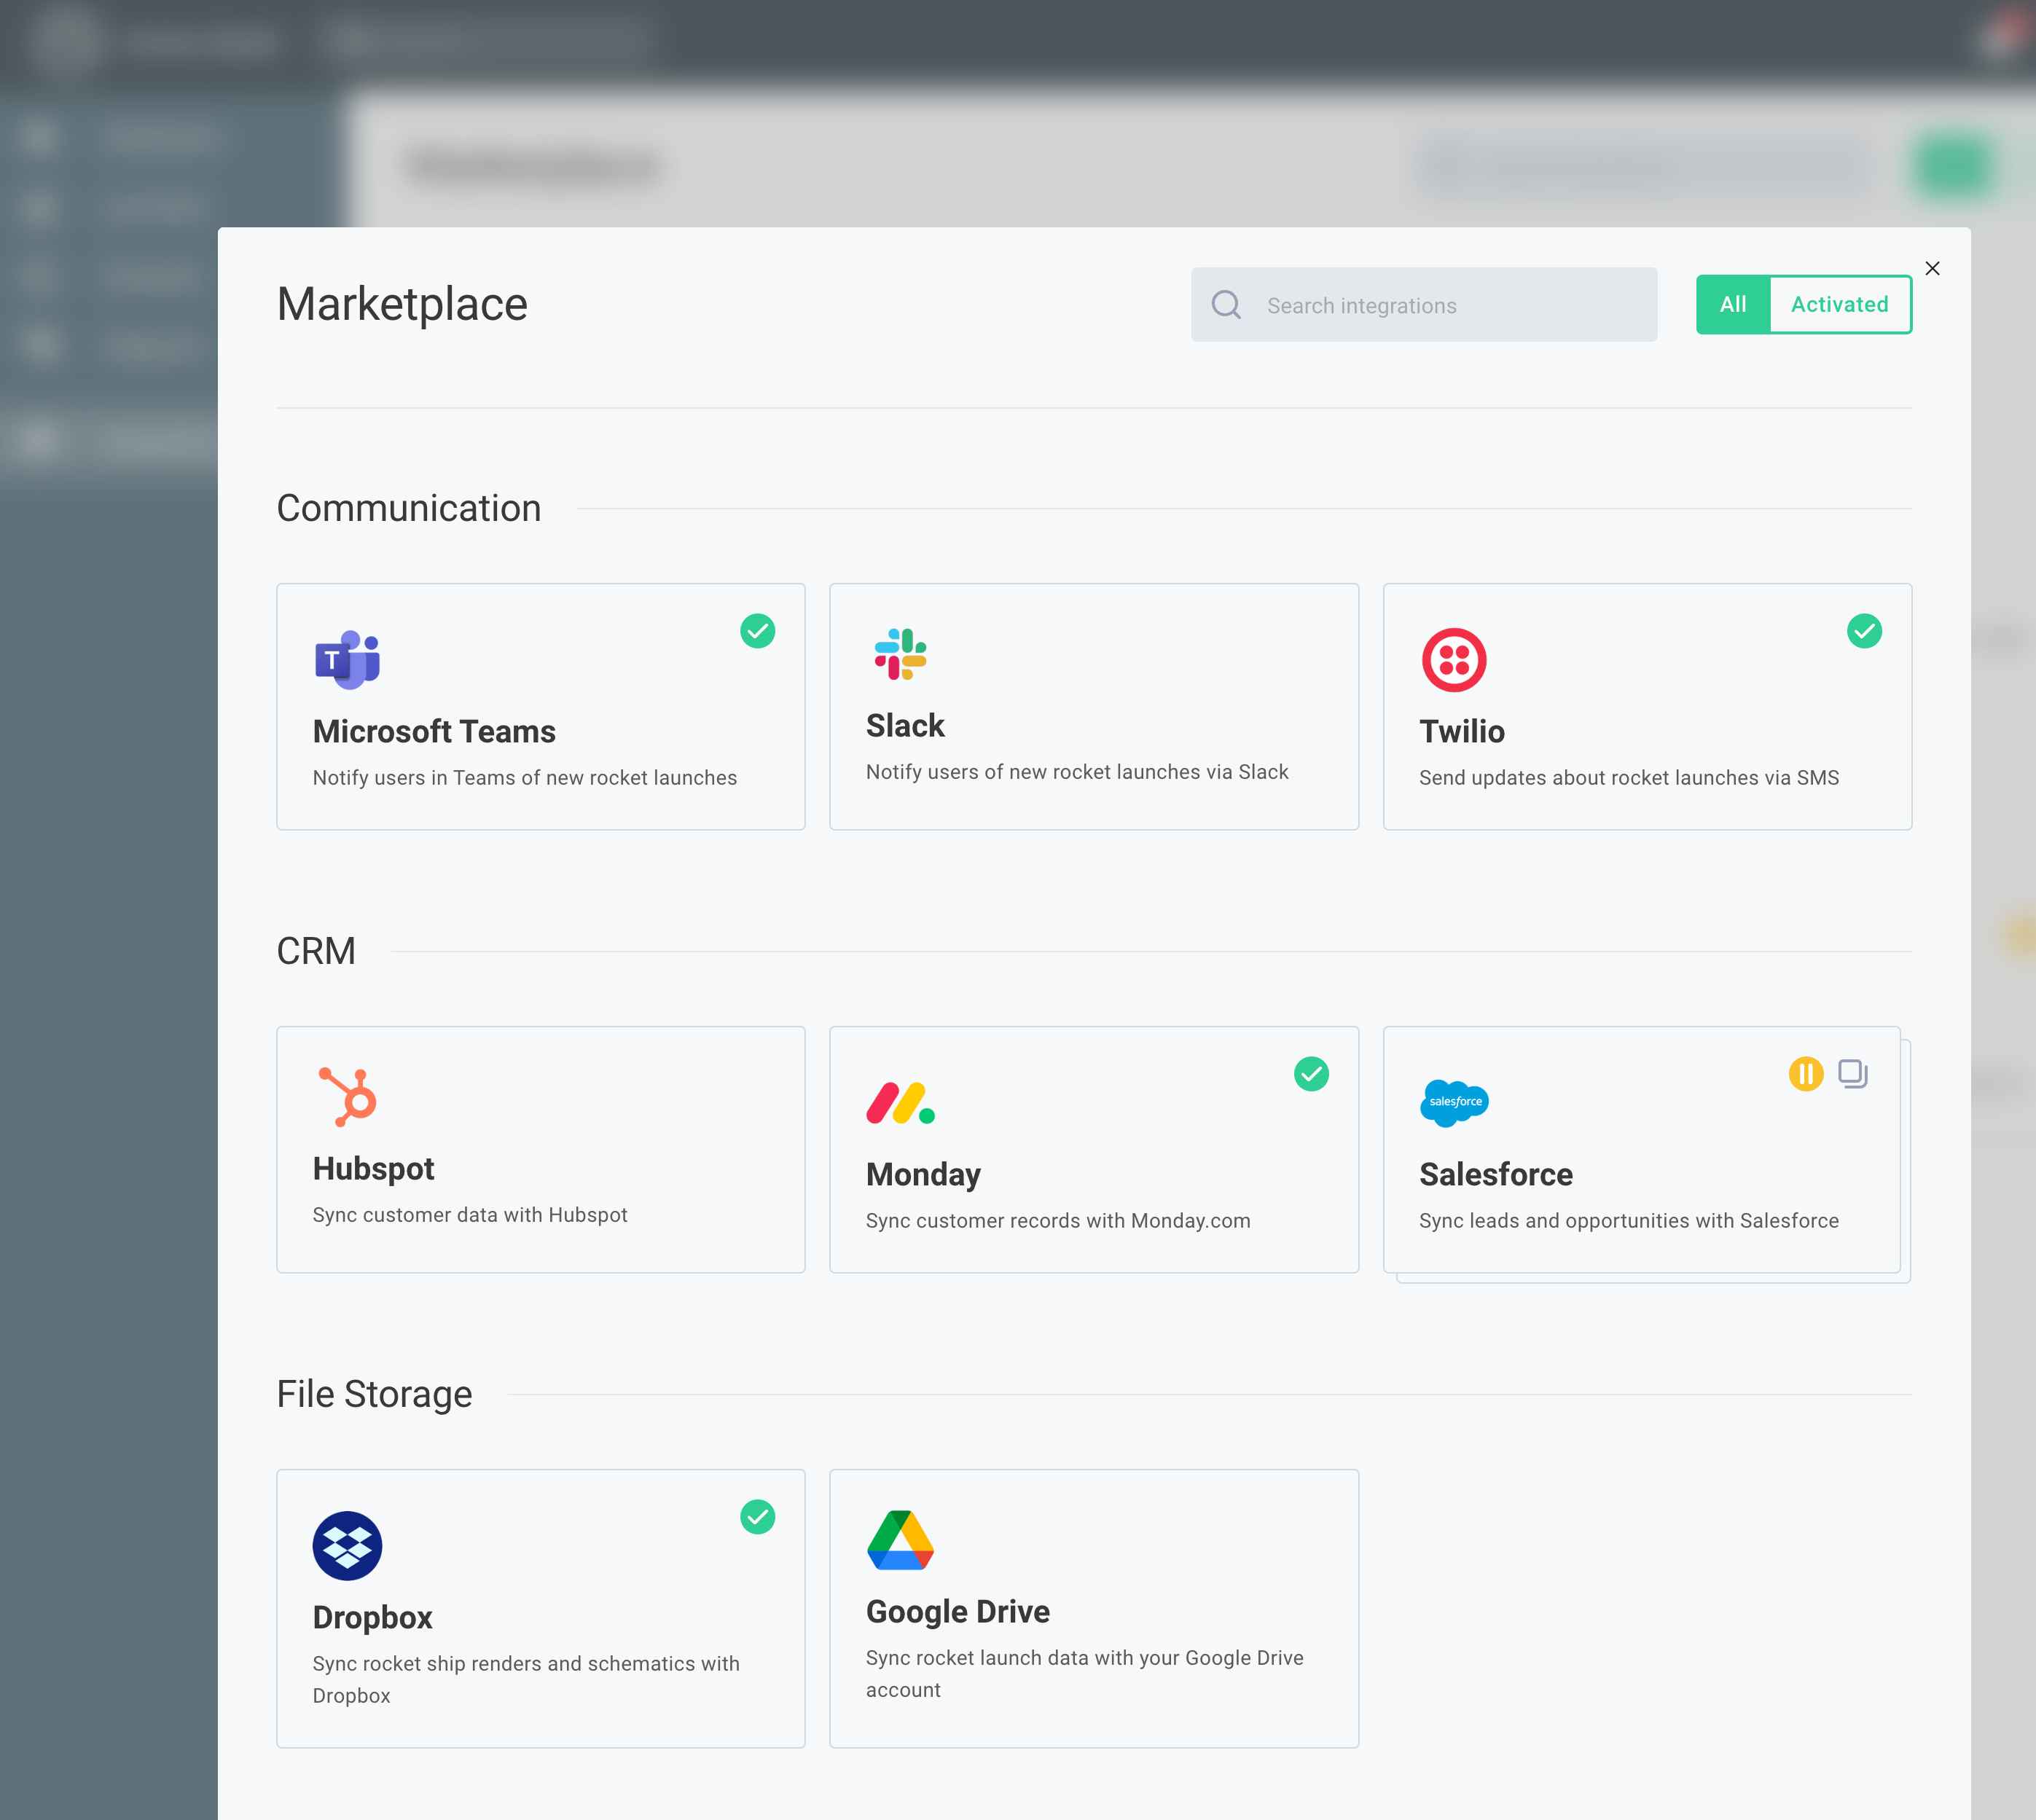Click the Monday.com integration icon
The image size is (2036, 1820).
click(x=901, y=1102)
